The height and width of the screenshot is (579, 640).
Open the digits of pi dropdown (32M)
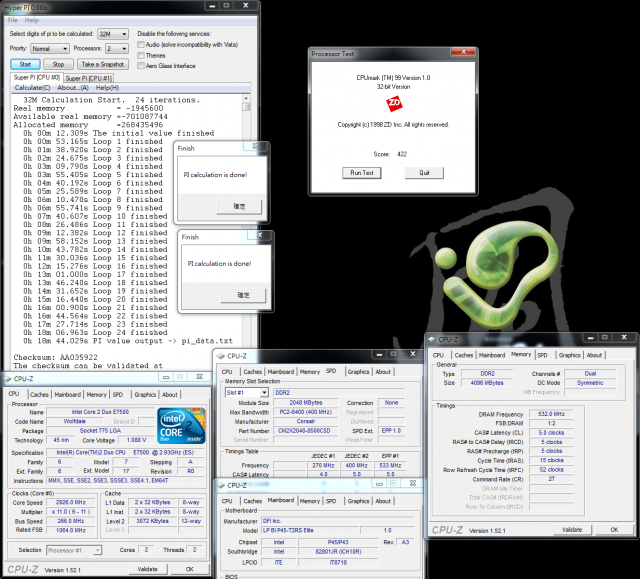(x=113, y=34)
